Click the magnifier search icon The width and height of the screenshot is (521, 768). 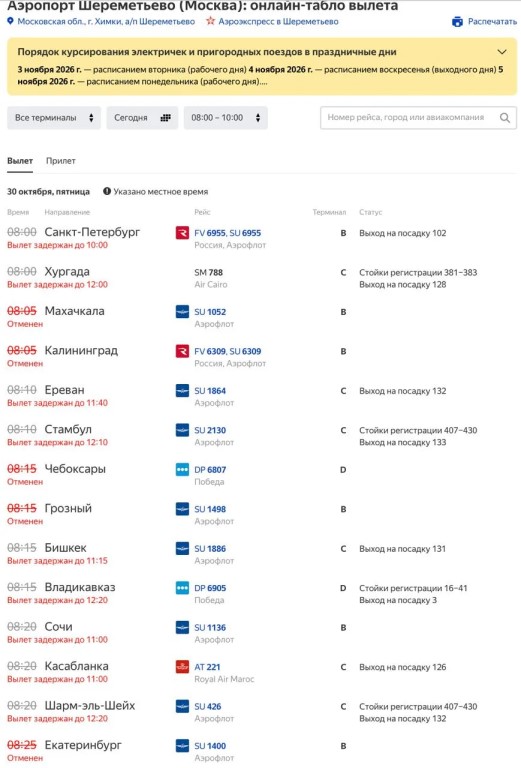[505, 118]
